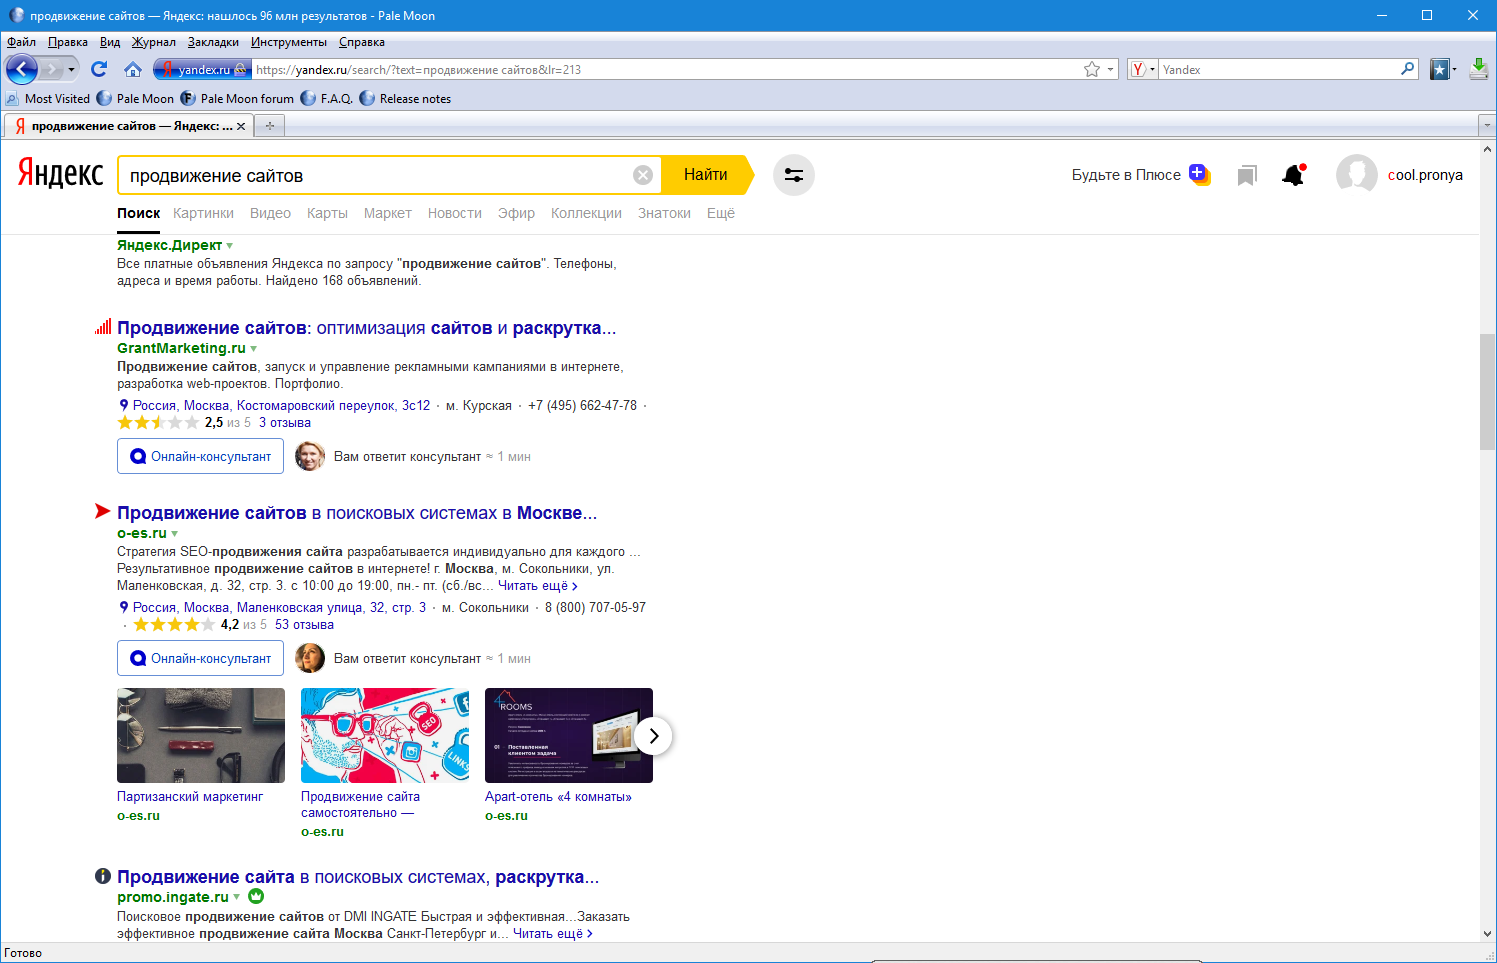Click the info favicon of promo.ingate.ru result
This screenshot has height=963, width=1497.
pyautogui.click(x=102, y=876)
